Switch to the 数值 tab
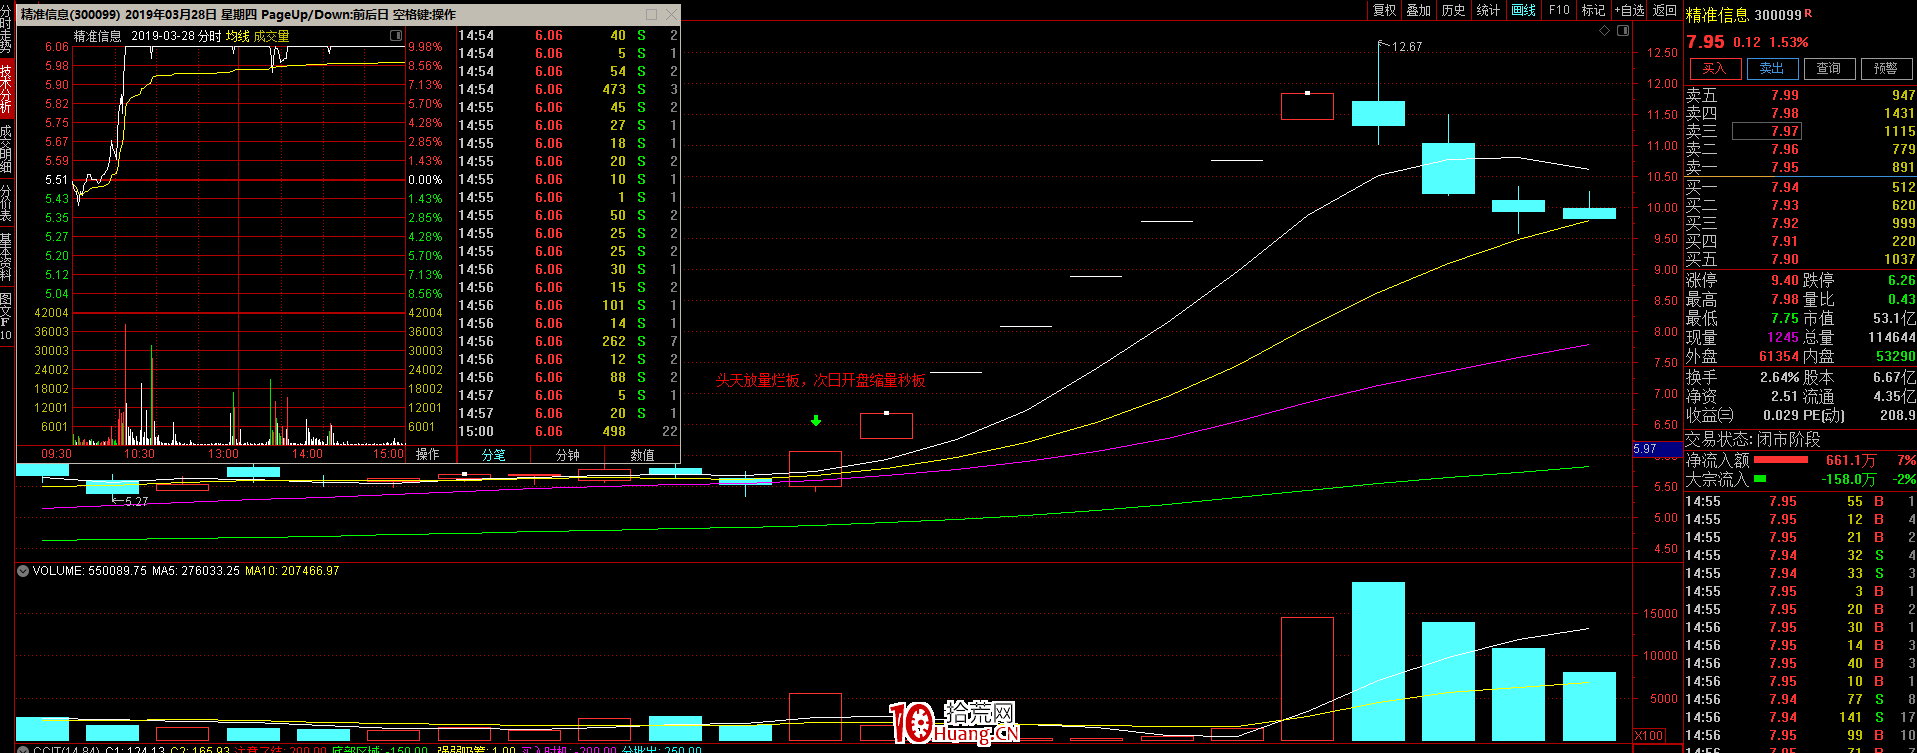The width and height of the screenshot is (1917, 753). (642, 455)
